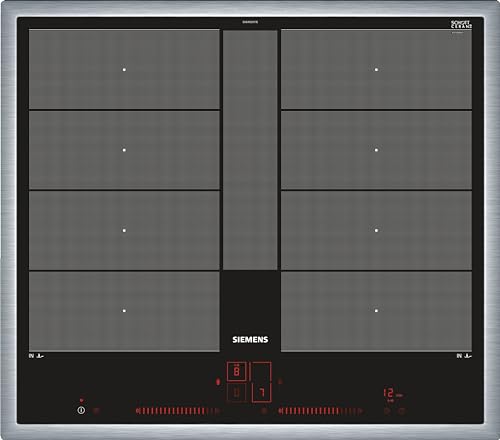The height and width of the screenshot is (440, 500).
Task: Adjust the left power level slider
Action: pyautogui.click(x=178, y=411)
